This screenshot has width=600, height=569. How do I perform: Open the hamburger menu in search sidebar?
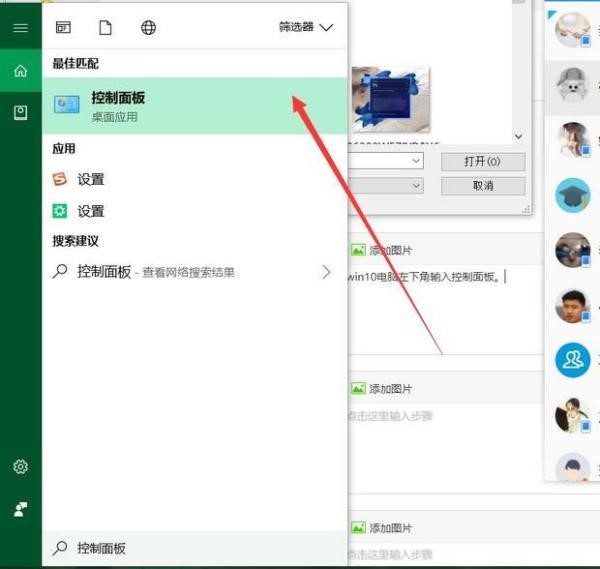[x=20, y=28]
